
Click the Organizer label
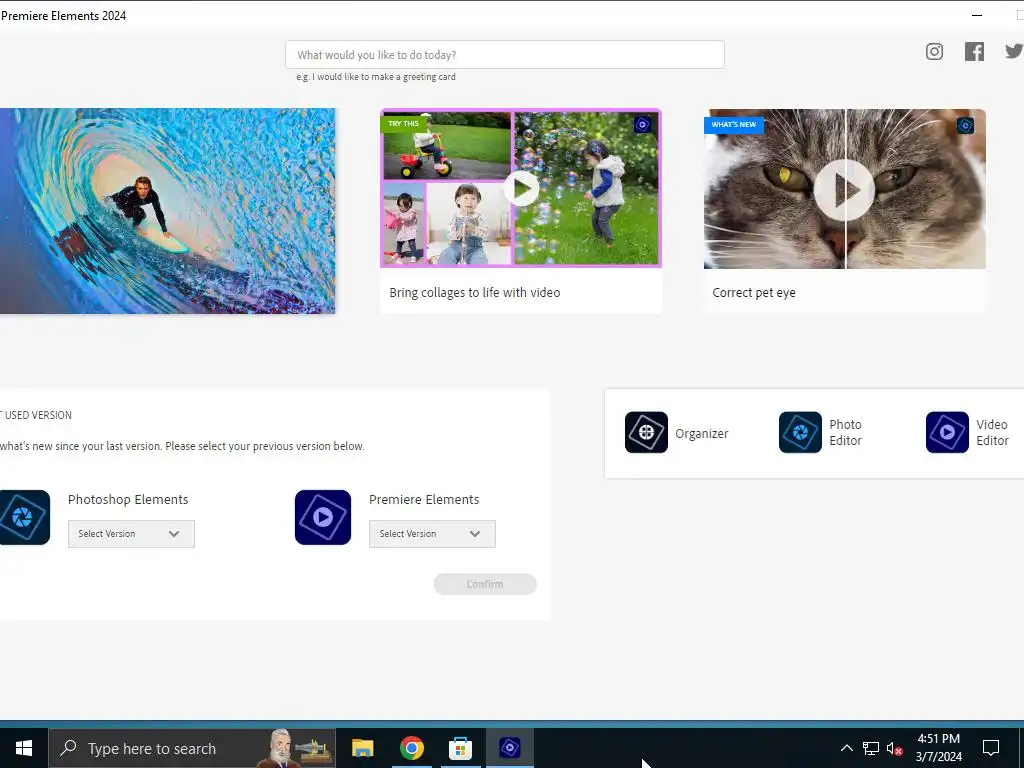701,434
